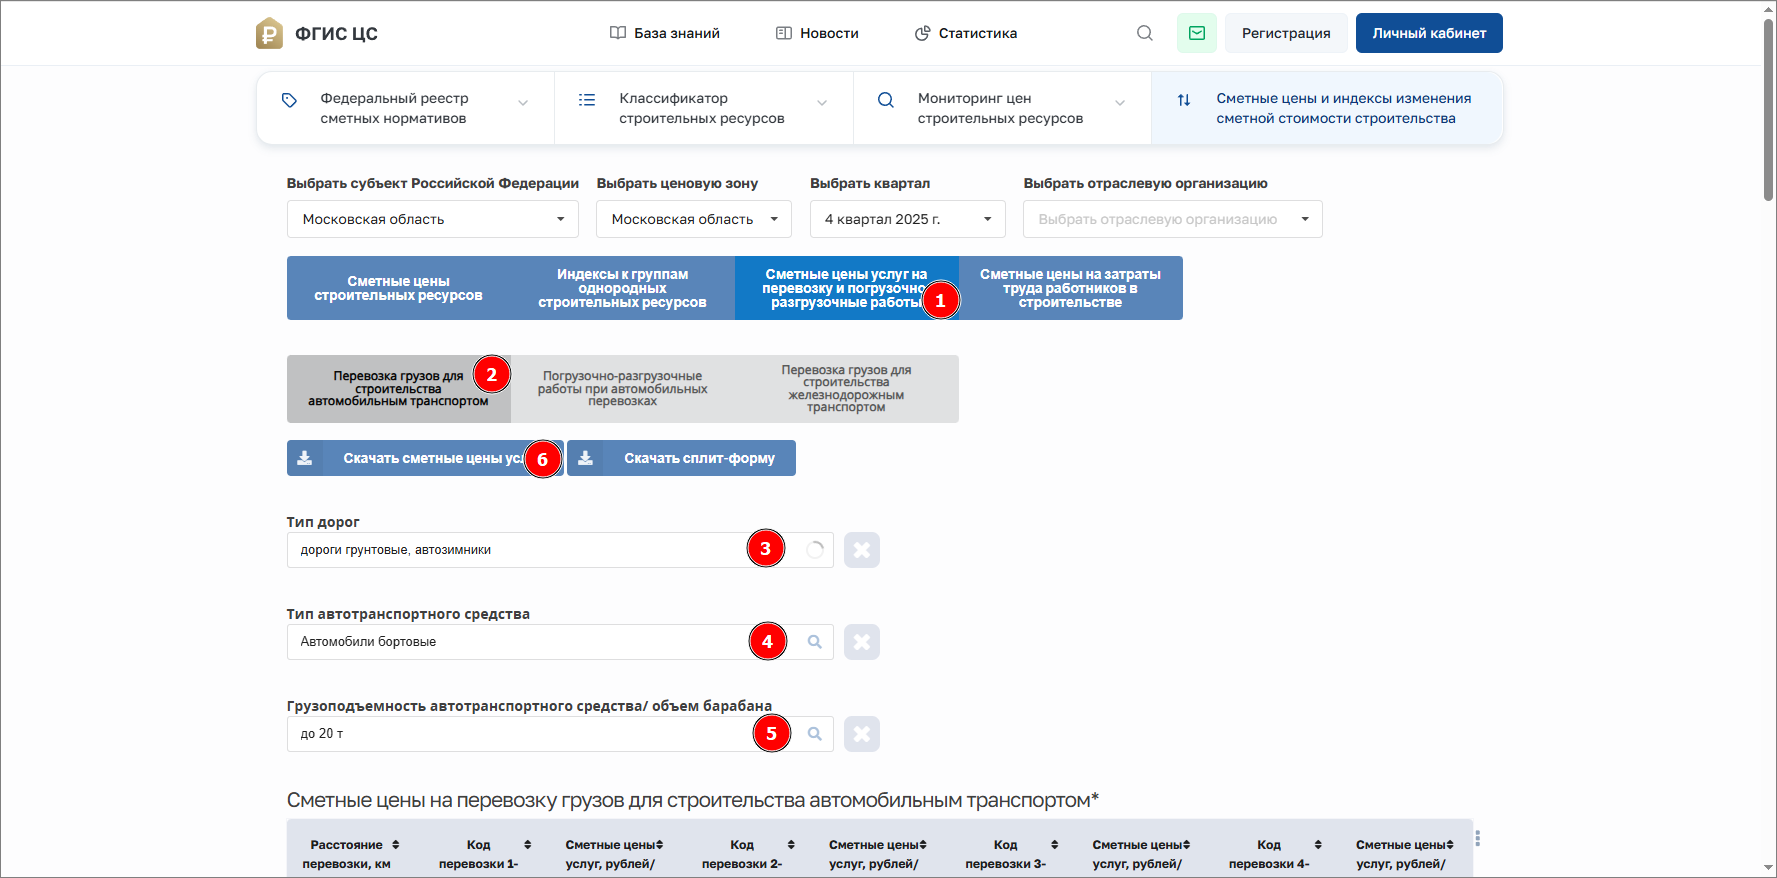Select Погрузочно-разгрузочные работы sub-tab
Image resolution: width=1777 pixels, height=878 pixels.
(x=623, y=389)
